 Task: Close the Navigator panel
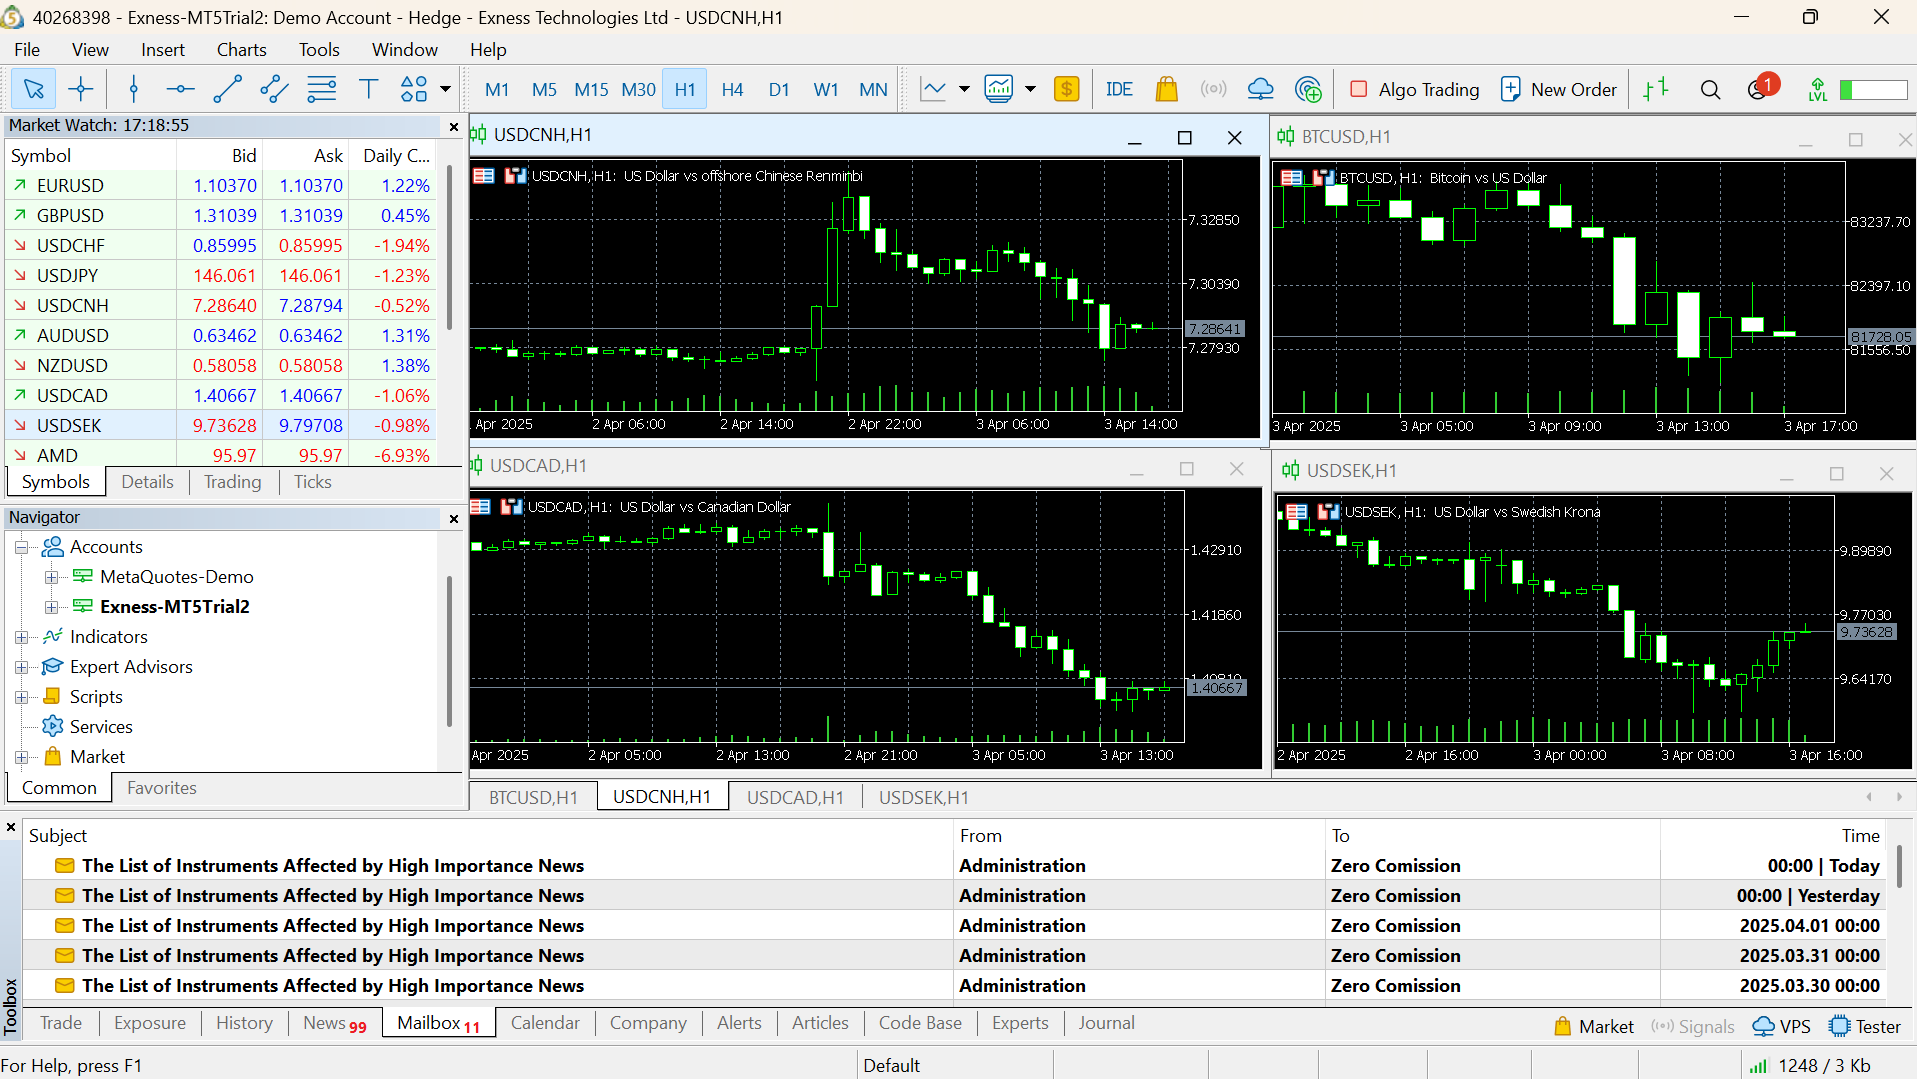click(x=453, y=518)
